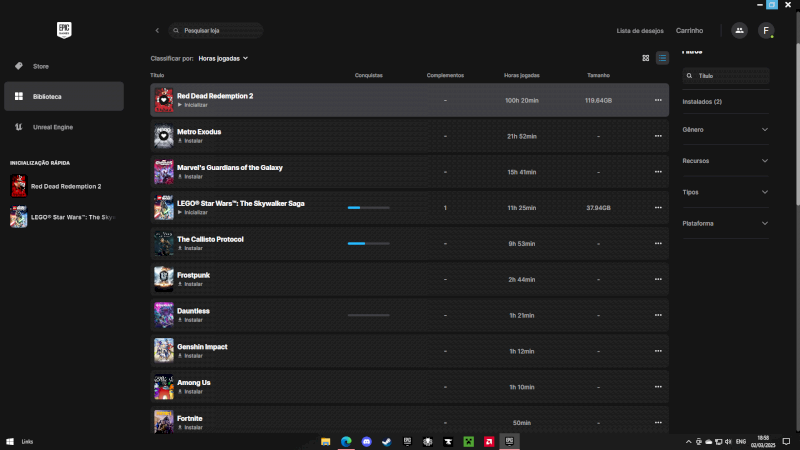Expand the Gênero filter section
Image resolution: width=800 pixels, height=450 pixels.
coord(725,130)
